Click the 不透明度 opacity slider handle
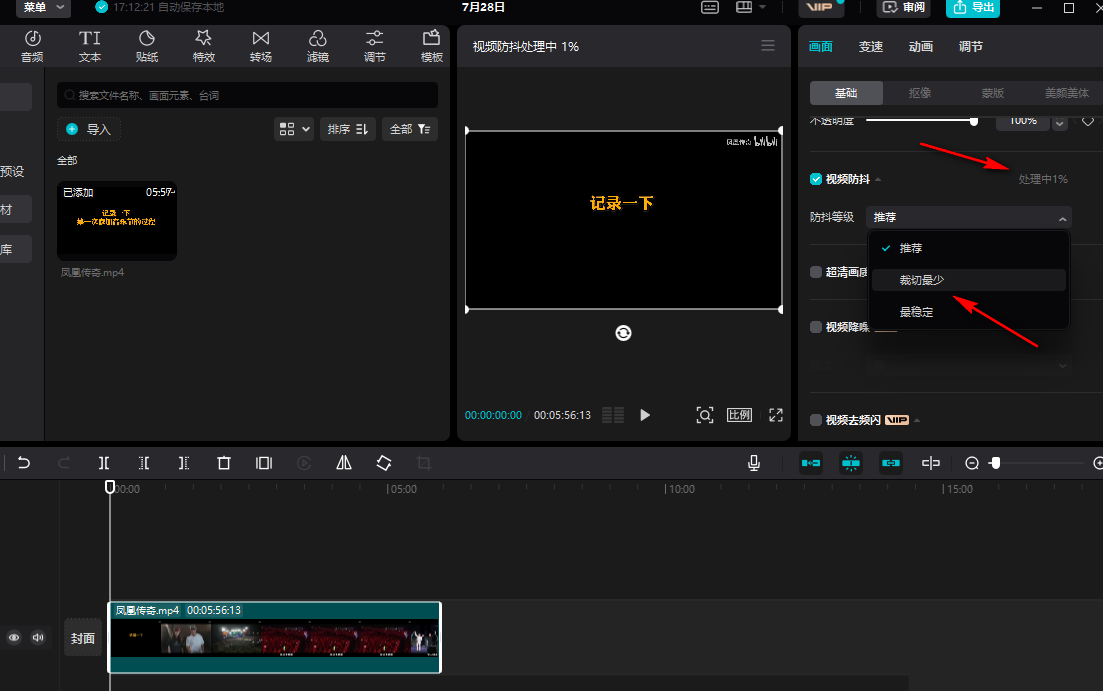The width and height of the screenshot is (1103, 691). [x=973, y=121]
